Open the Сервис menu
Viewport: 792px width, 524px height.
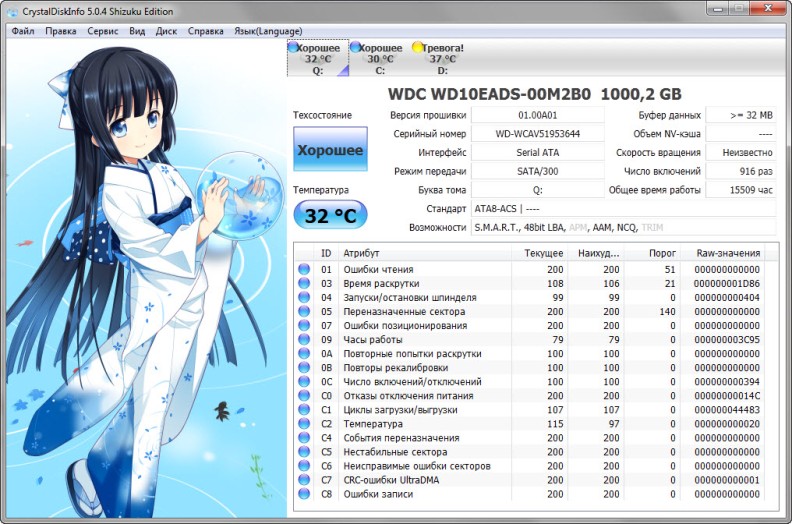103,31
